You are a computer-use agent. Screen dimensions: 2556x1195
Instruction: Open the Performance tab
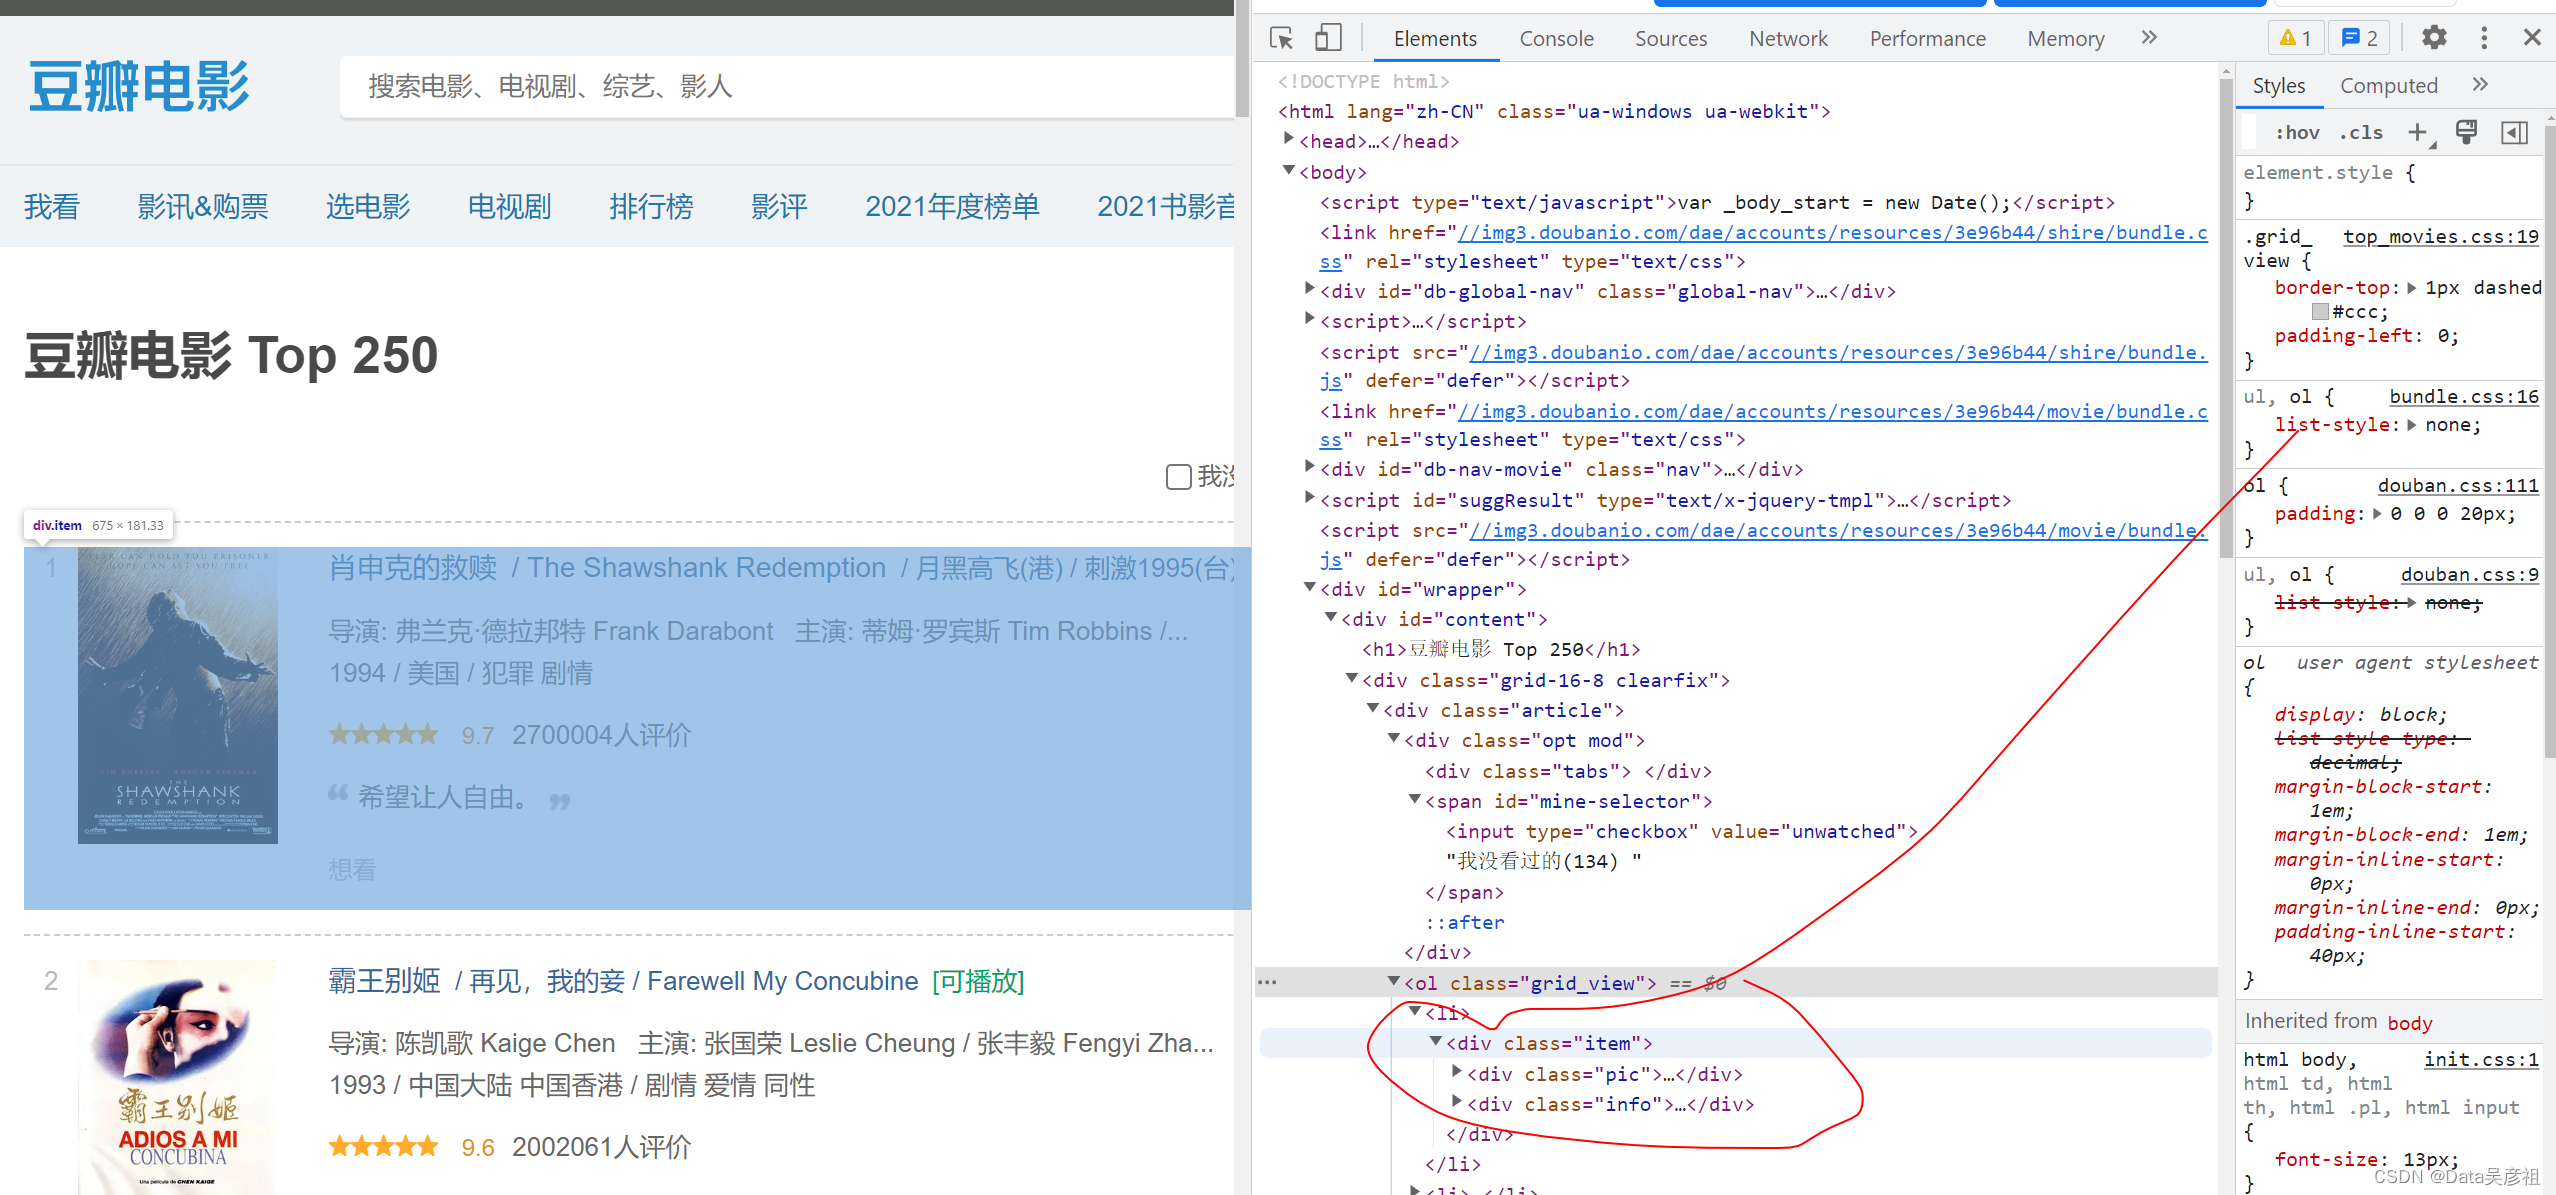(x=1927, y=38)
